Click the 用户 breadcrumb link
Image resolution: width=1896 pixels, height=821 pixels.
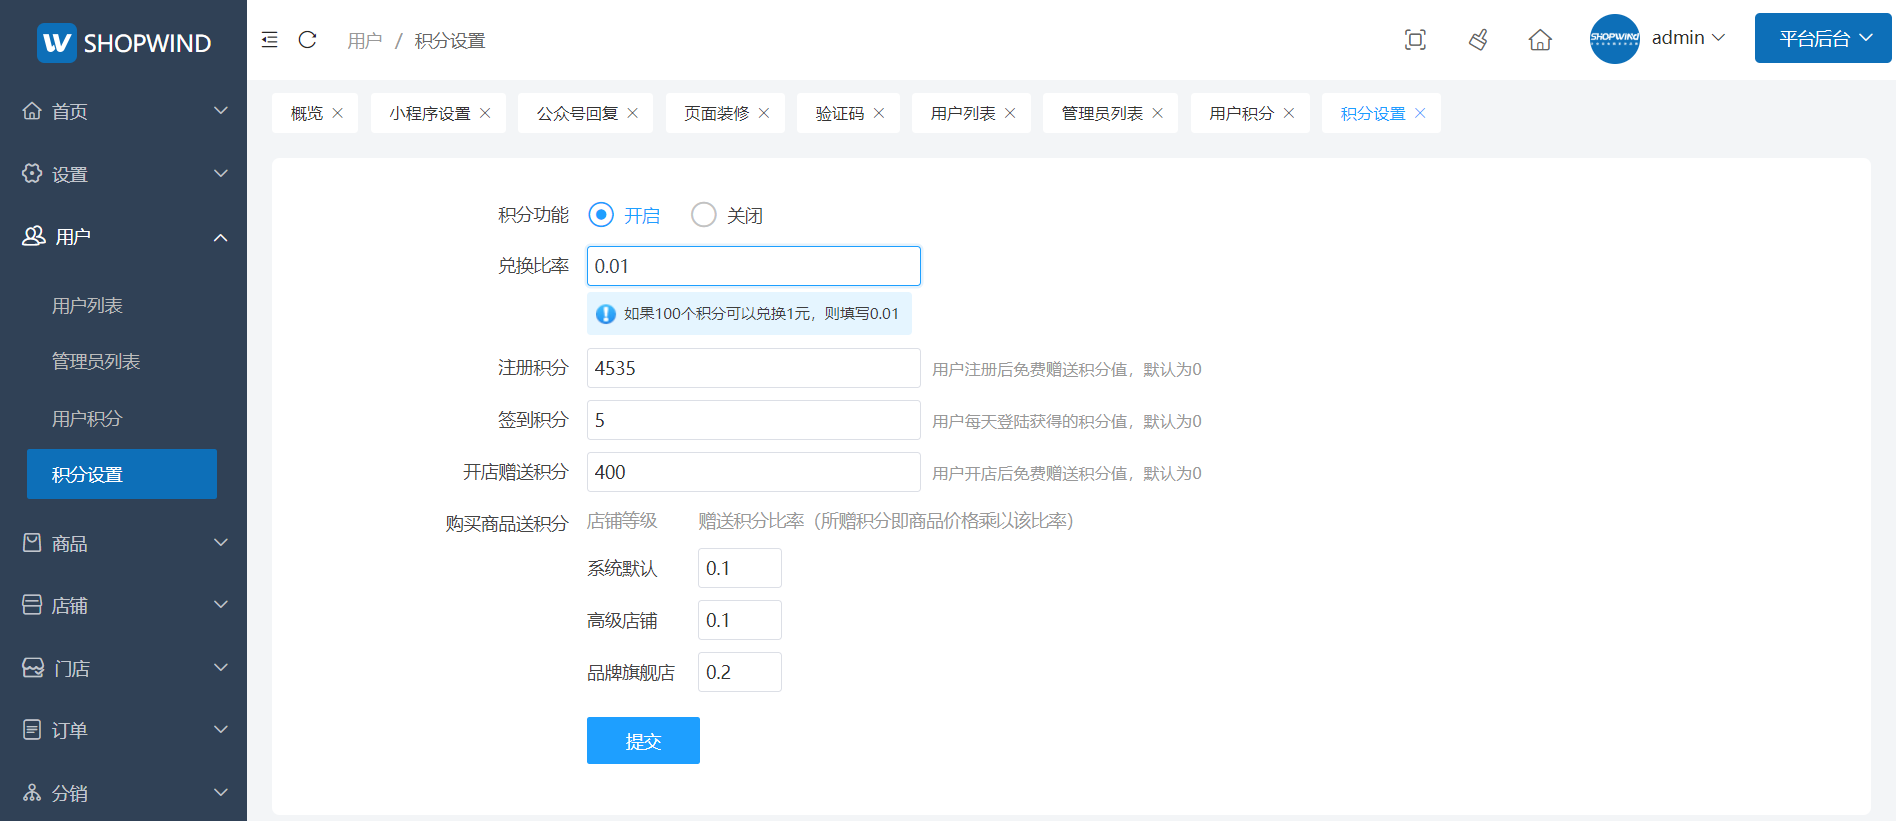365,41
